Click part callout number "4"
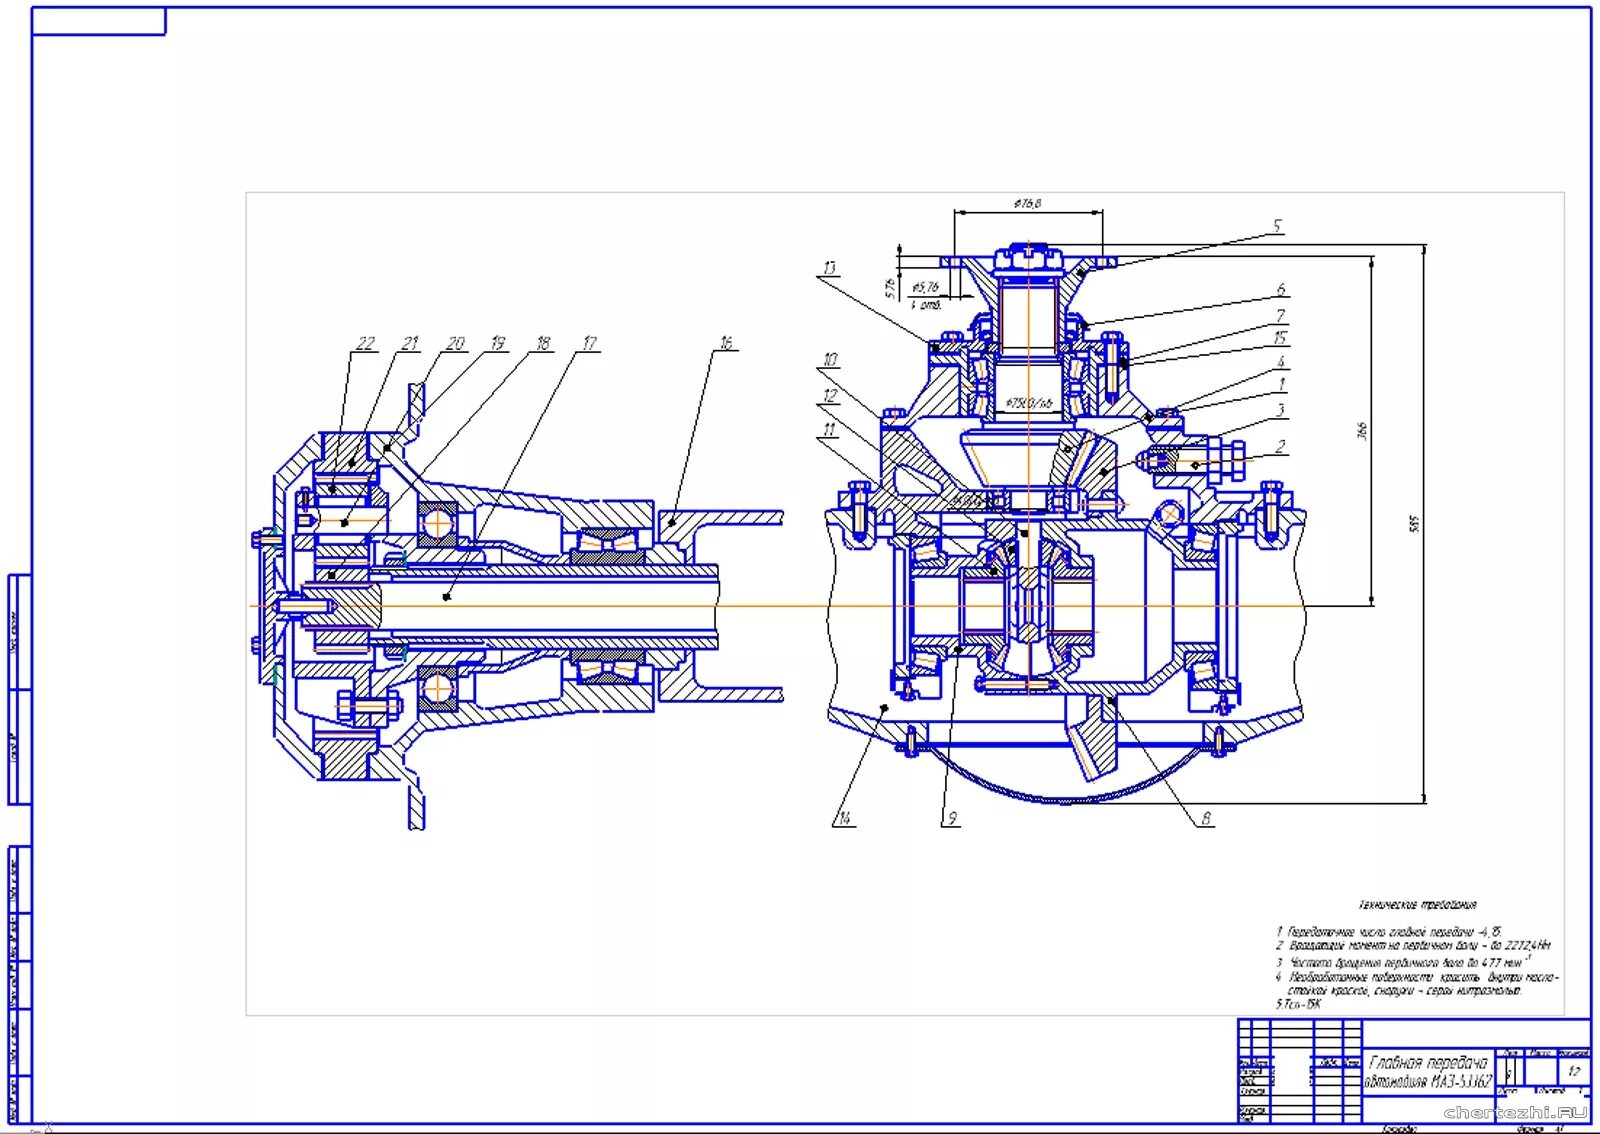The width and height of the screenshot is (1600, 1134). click(x=1281, y=362)
